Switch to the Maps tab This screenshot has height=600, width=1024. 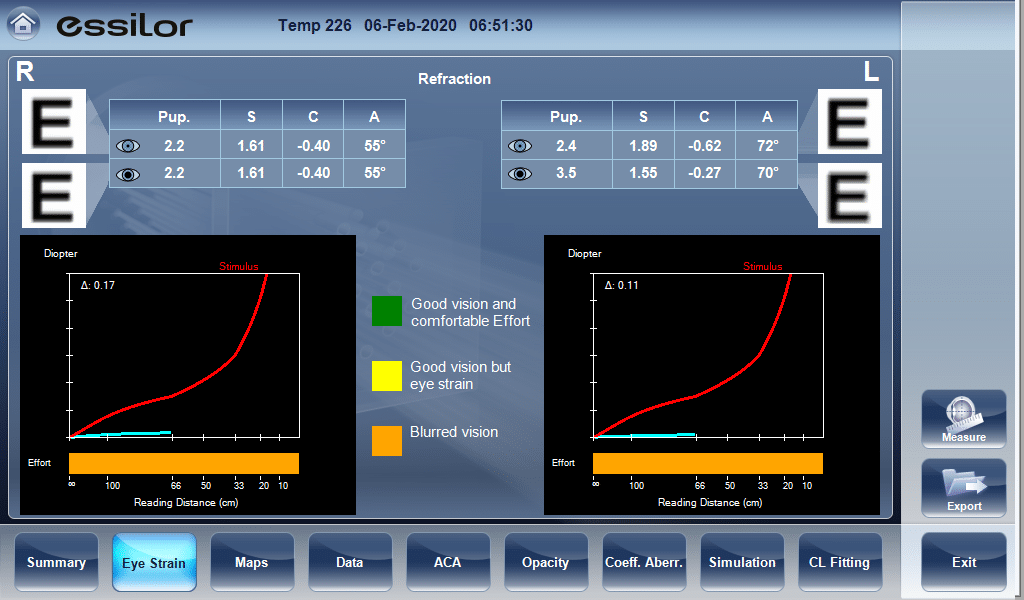[252, 562]
